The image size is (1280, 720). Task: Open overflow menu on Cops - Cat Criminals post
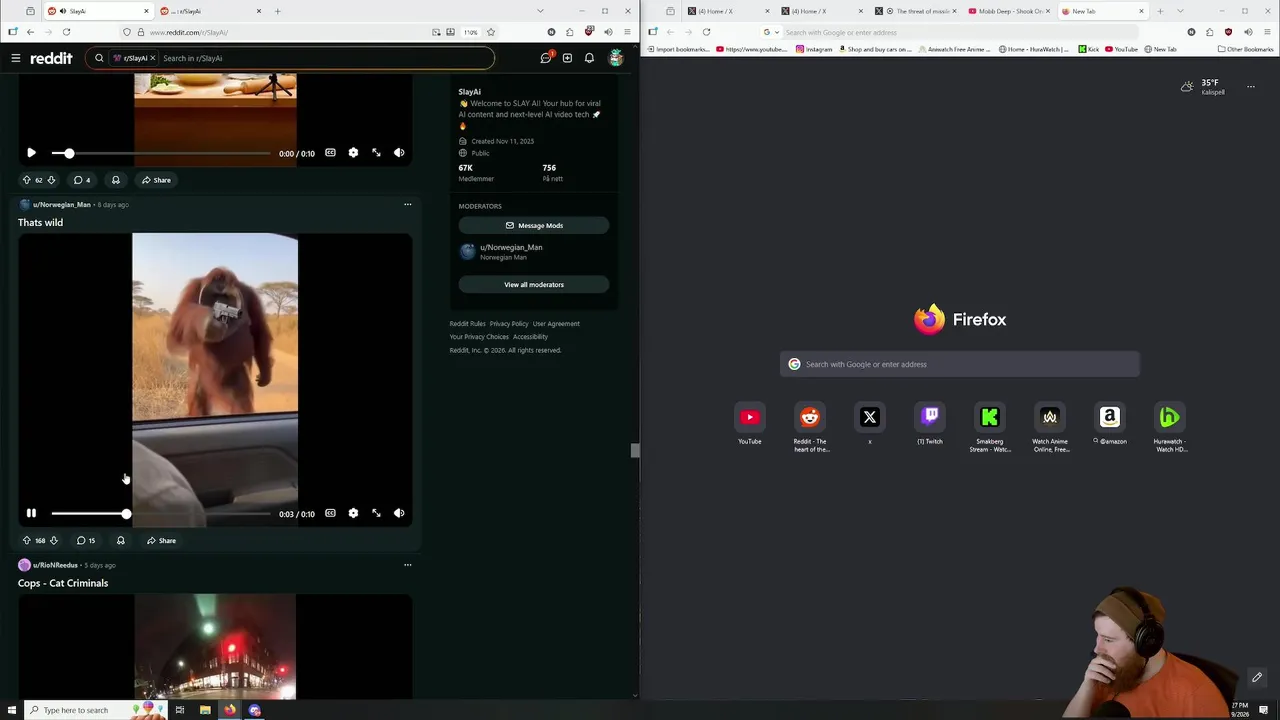coord(407,565)
